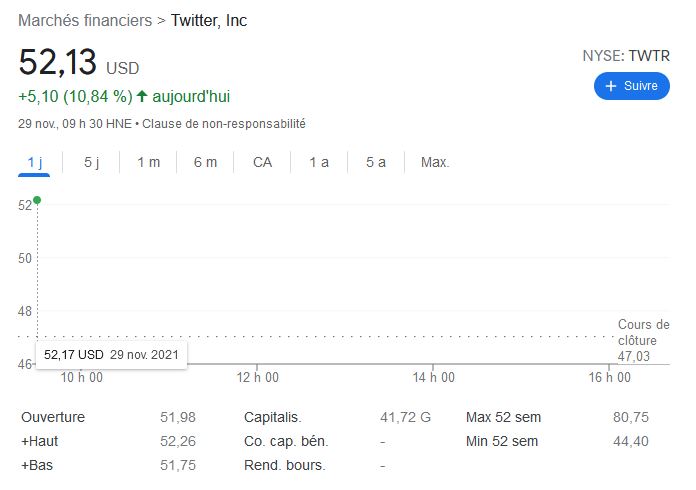Click the 52,17 USD chart tooltip
Viewport: 696px width, 490px height.
click(x=110, y=355)
